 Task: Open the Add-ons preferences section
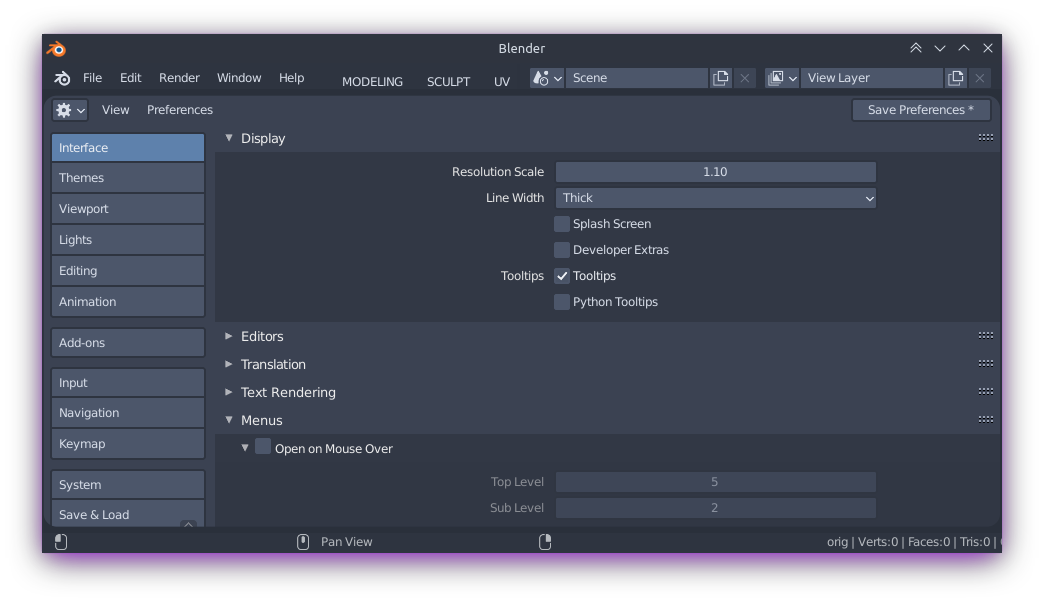click(x=128, y=343)
